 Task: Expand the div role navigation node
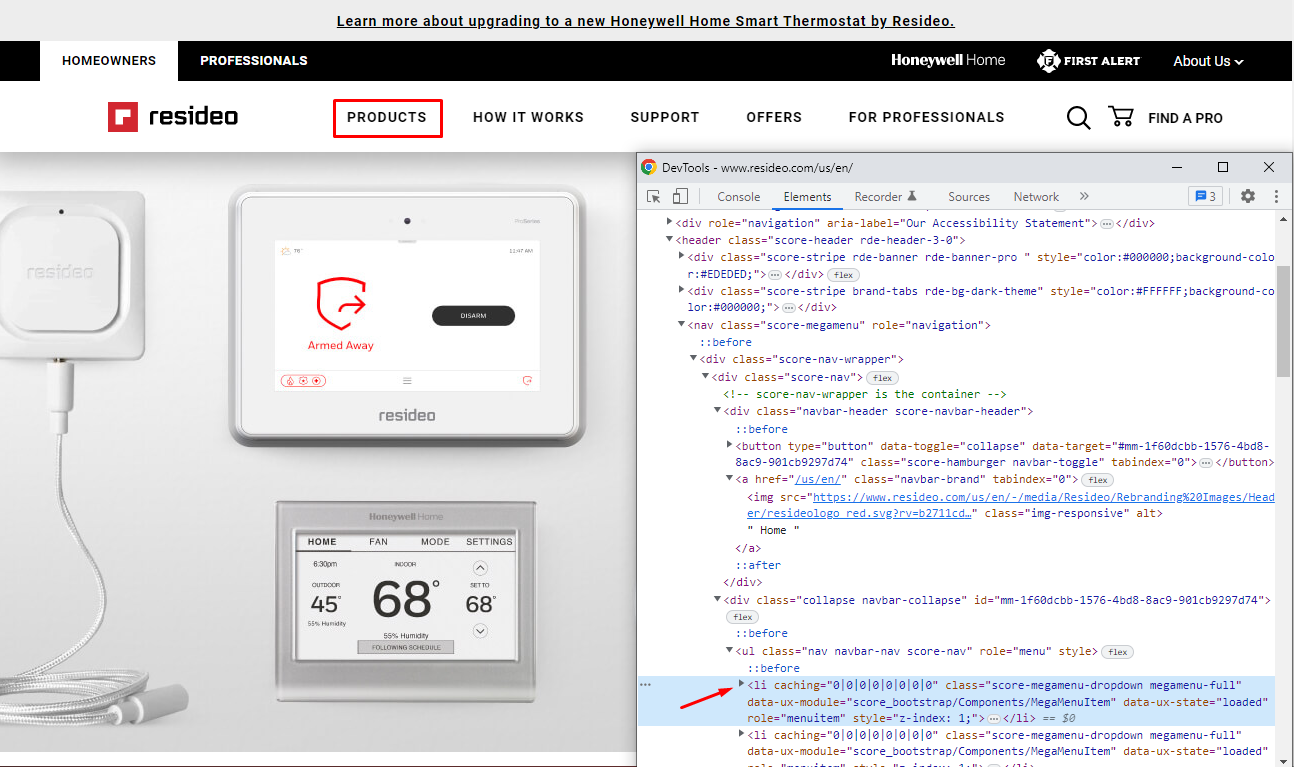(670, 223)
